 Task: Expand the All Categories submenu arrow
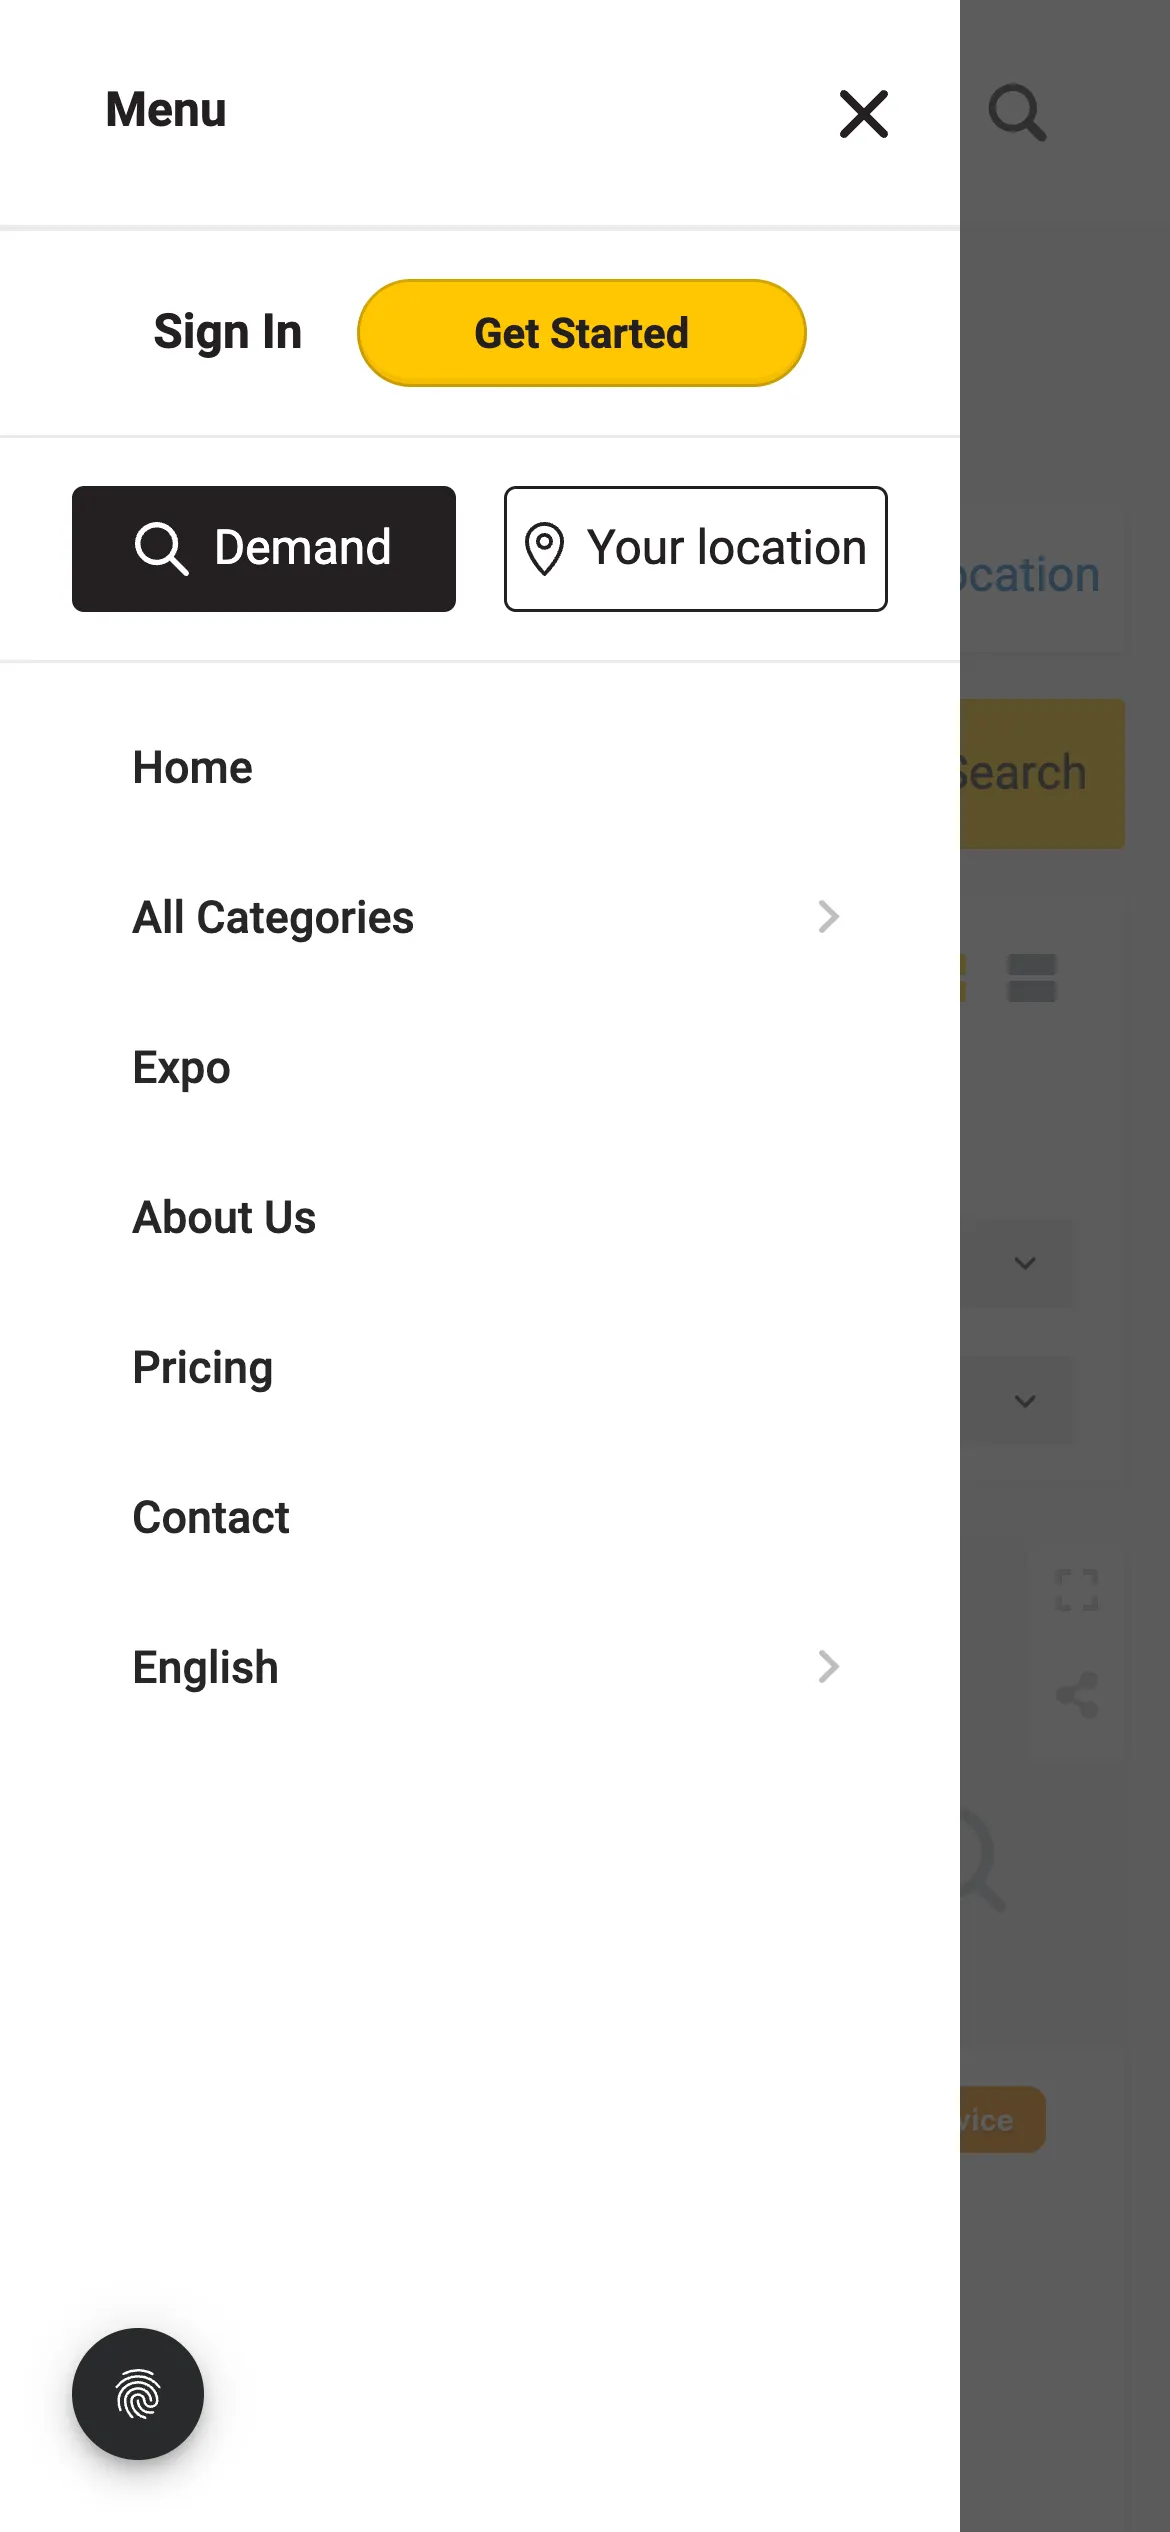(x=828, y=917)
